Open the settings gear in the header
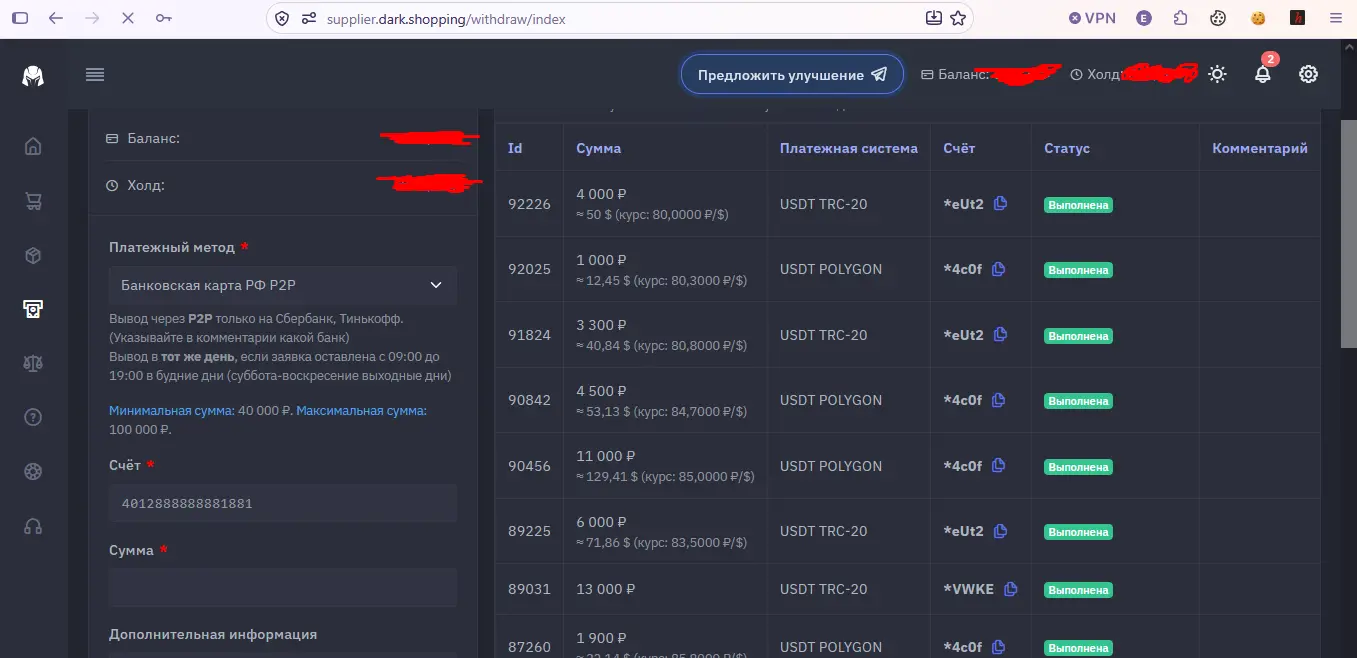 (x=1308, y=74)
